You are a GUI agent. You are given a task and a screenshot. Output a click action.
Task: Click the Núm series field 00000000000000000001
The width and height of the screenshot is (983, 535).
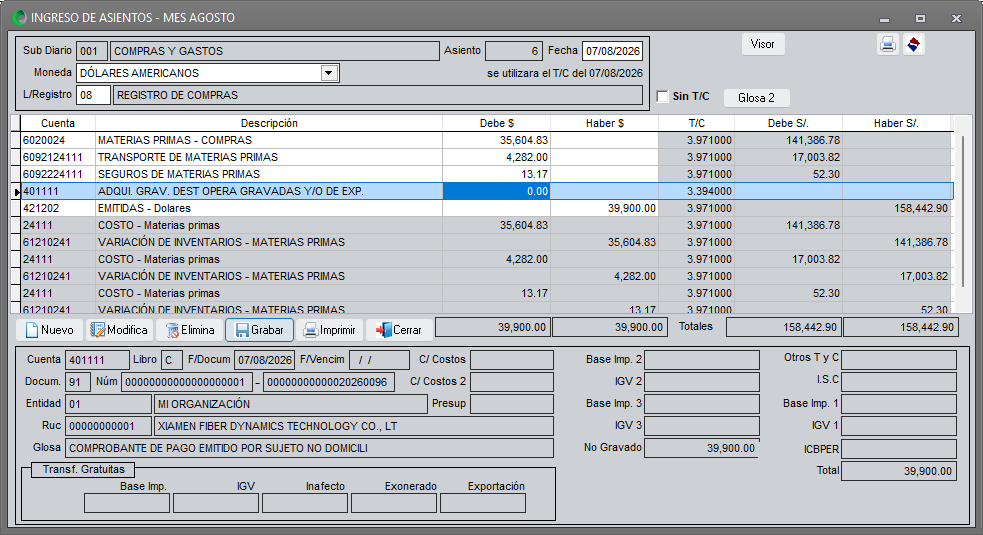[187, 382]
